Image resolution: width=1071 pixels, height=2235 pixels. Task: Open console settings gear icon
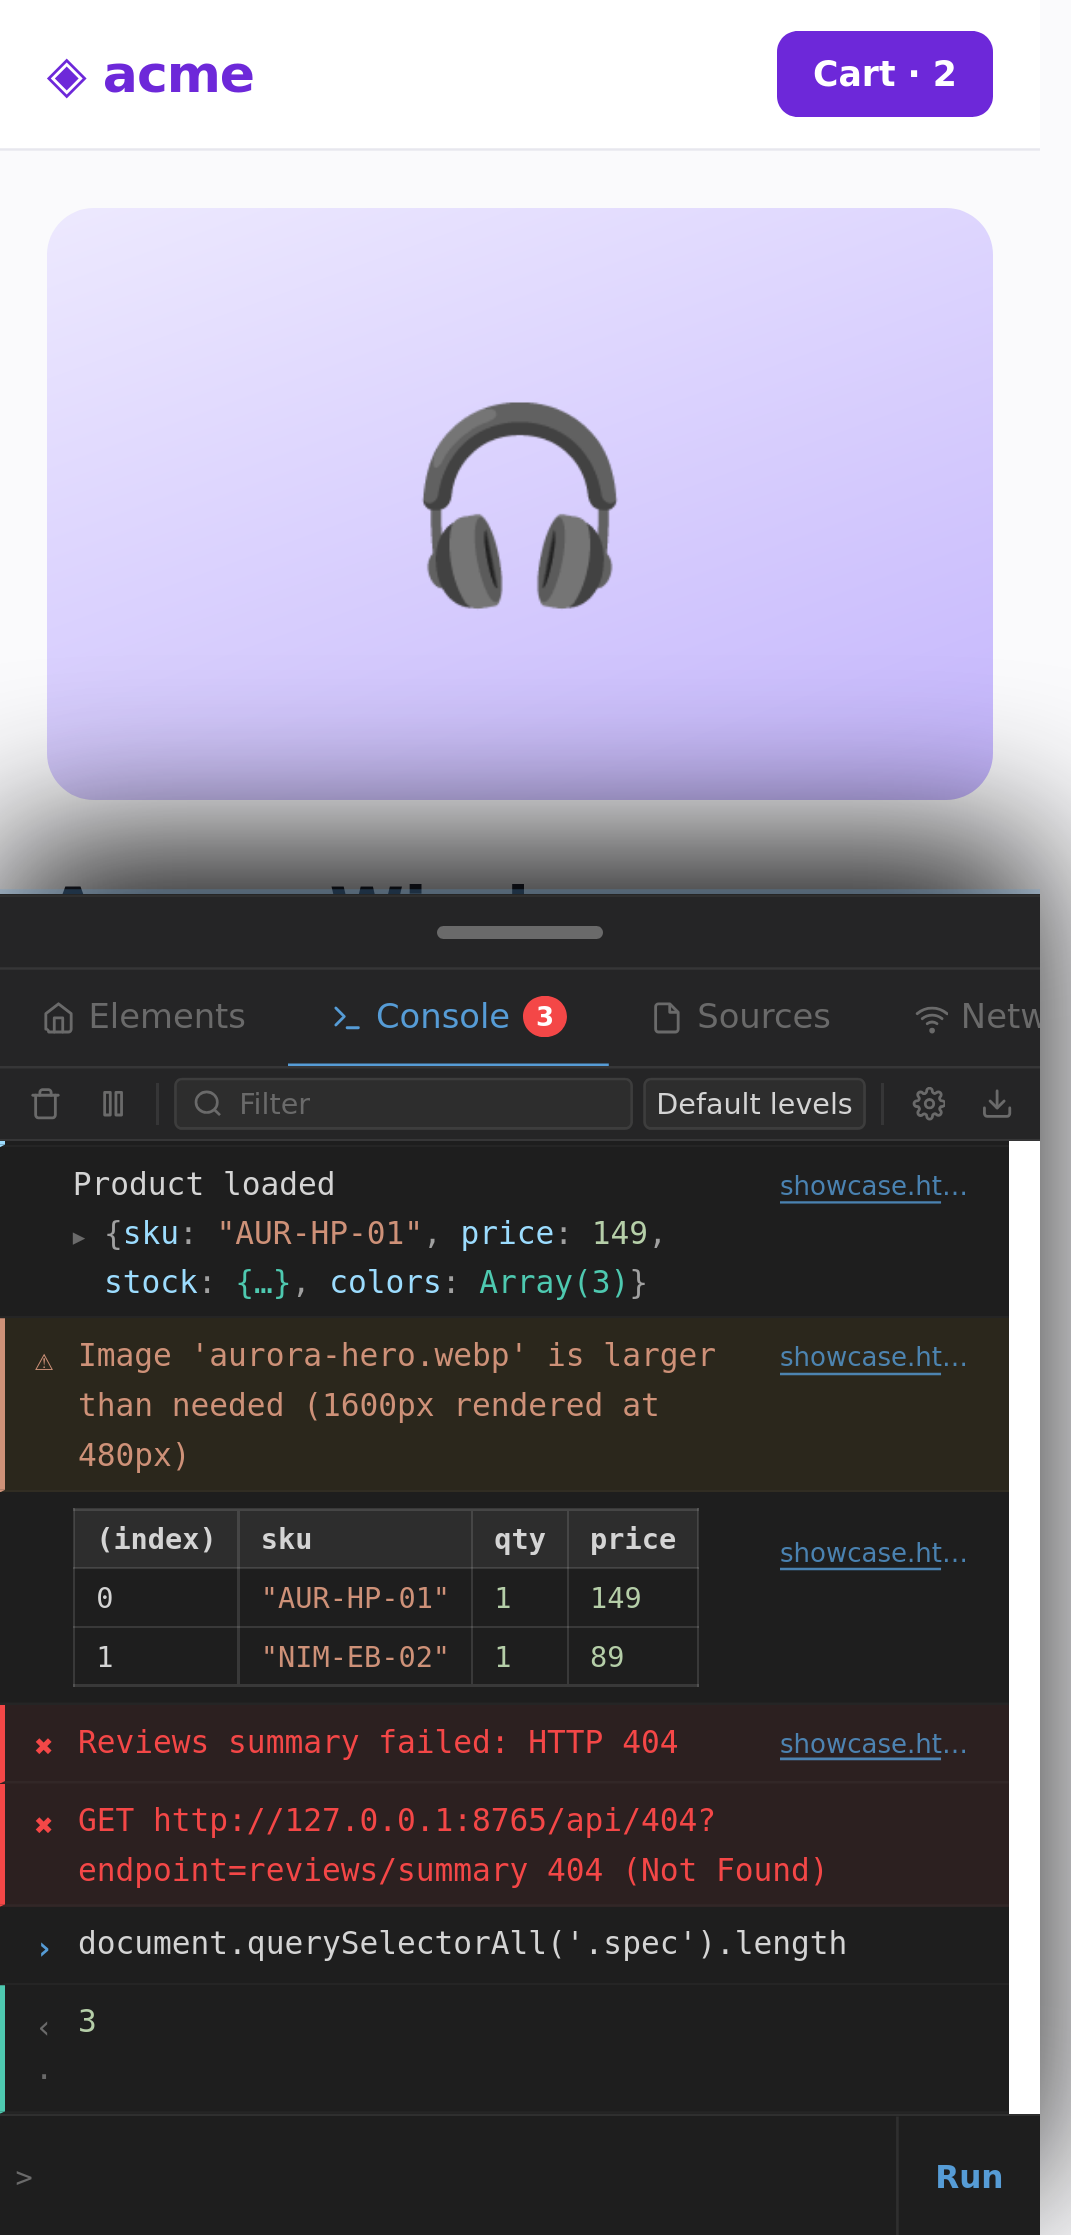929,1104
